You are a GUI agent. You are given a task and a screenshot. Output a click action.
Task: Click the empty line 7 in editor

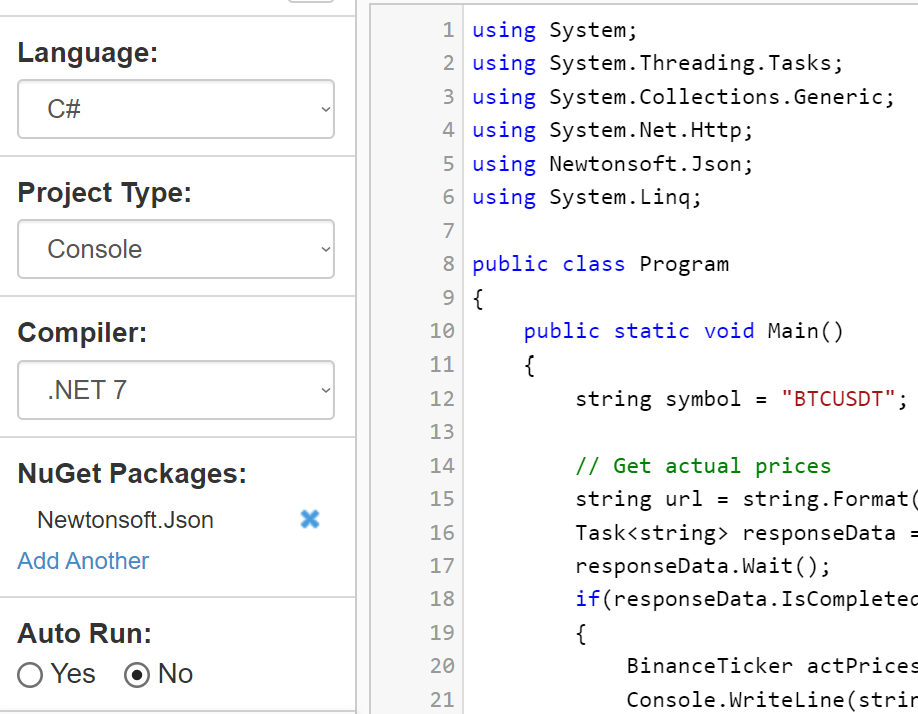point(691,231)
